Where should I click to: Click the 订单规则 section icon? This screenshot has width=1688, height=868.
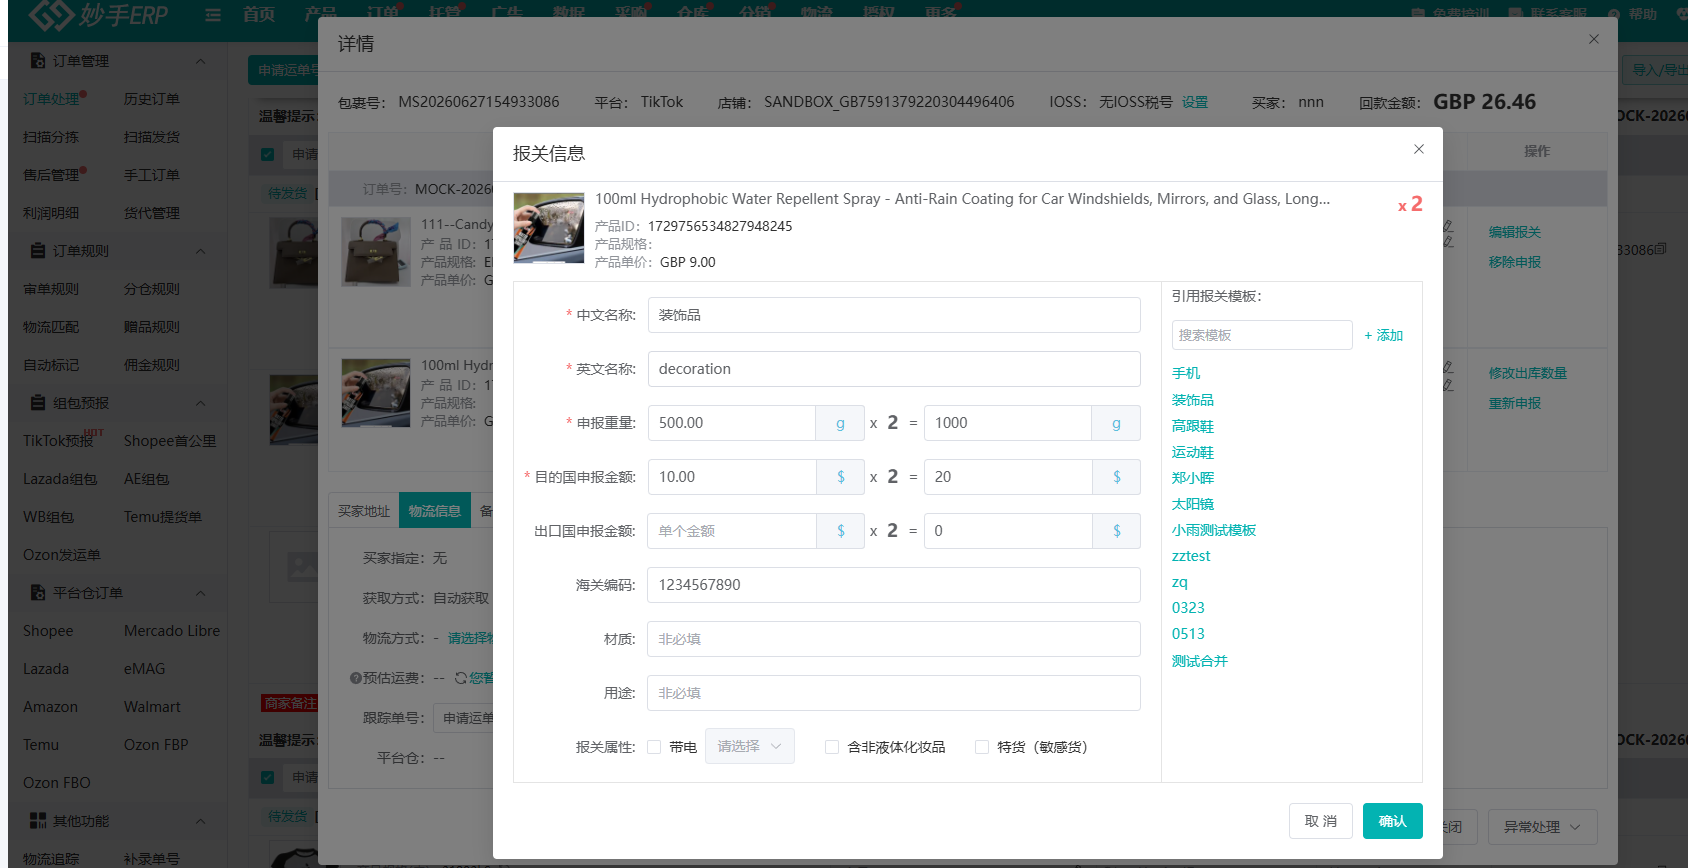click(x=38, y=250)
